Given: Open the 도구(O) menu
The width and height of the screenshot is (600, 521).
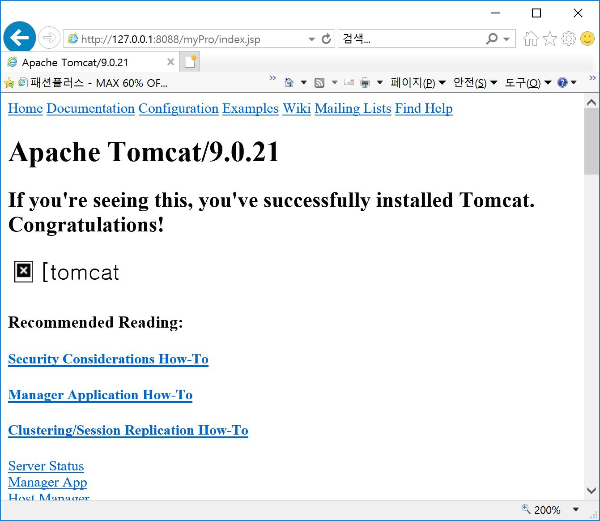Looking at the screenshot, I should [x=528, y=83].
